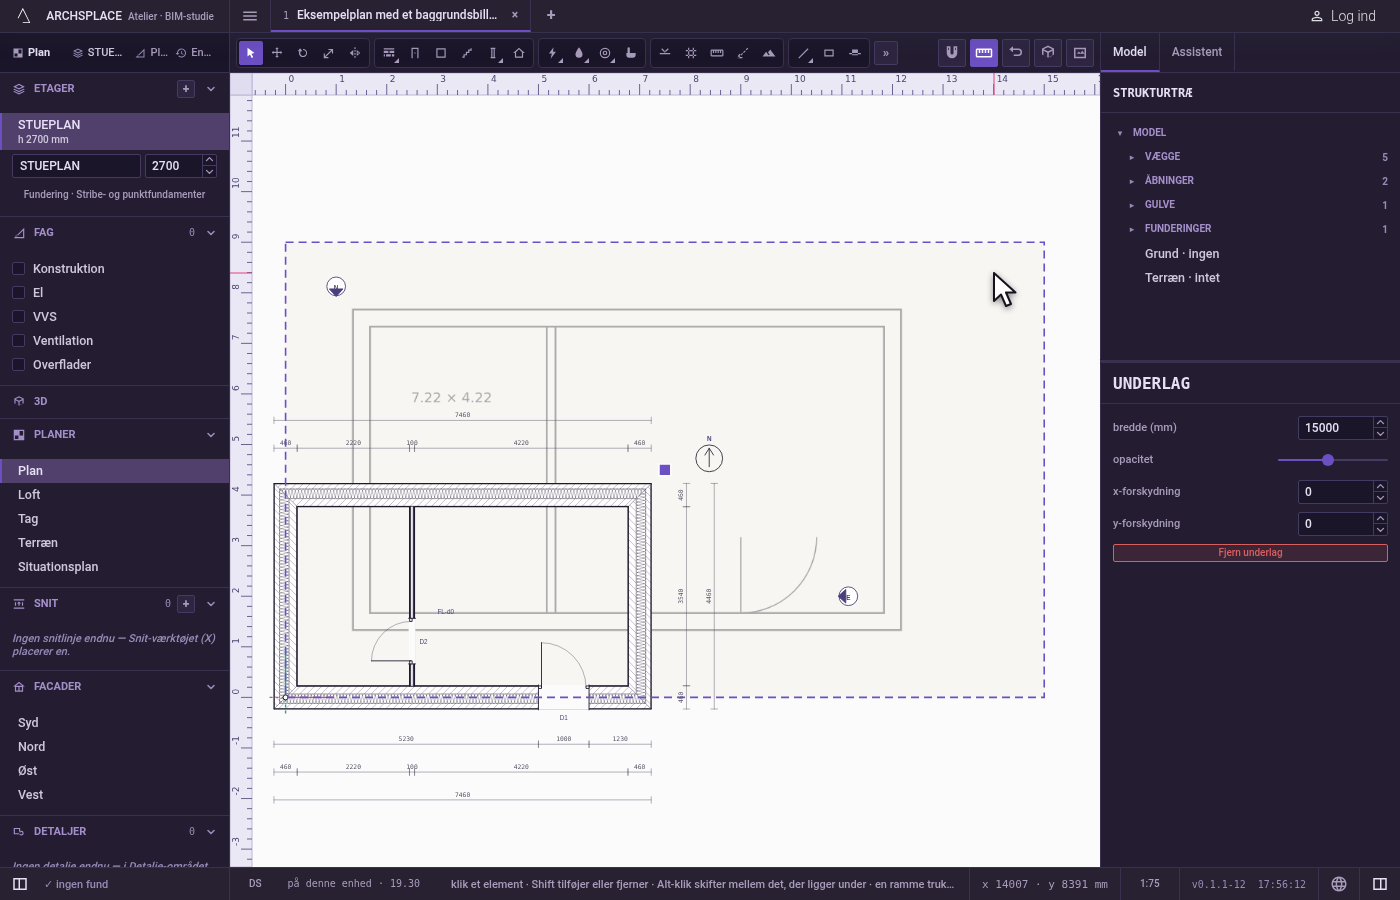Click the STUEPLAN name input field
Viewport: 1400px width, 900px height.
76,166
